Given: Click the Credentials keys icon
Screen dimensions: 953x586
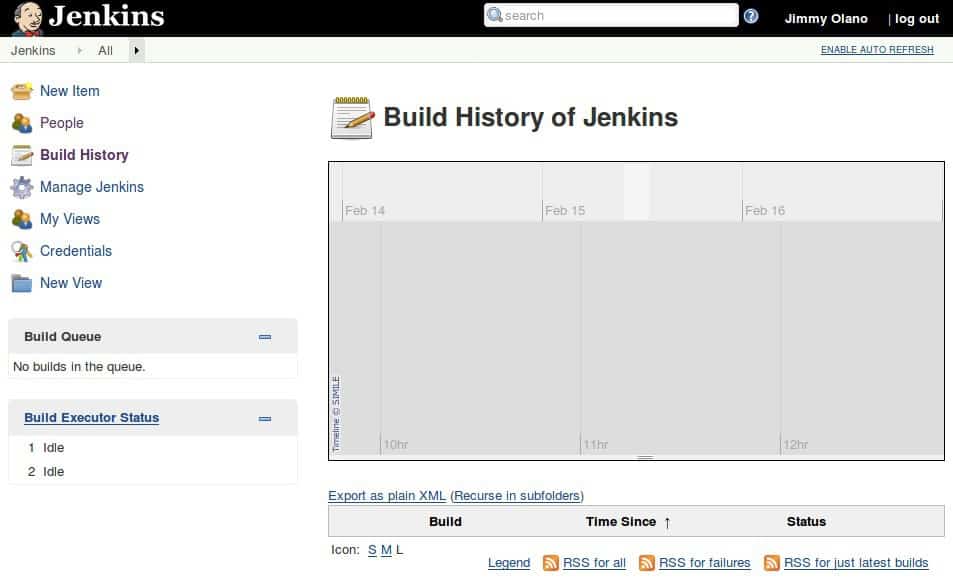Looking at the screenshot, I should tap(21, 251).
